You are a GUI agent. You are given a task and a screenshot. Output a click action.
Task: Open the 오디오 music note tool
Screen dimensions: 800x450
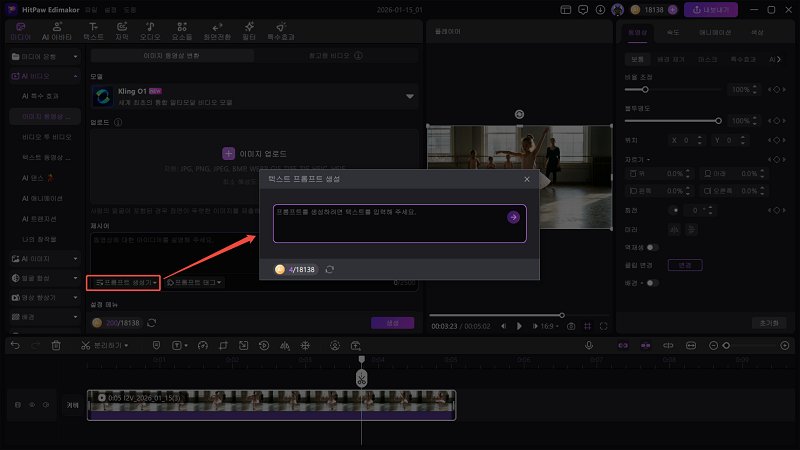(x=148, y=29)
